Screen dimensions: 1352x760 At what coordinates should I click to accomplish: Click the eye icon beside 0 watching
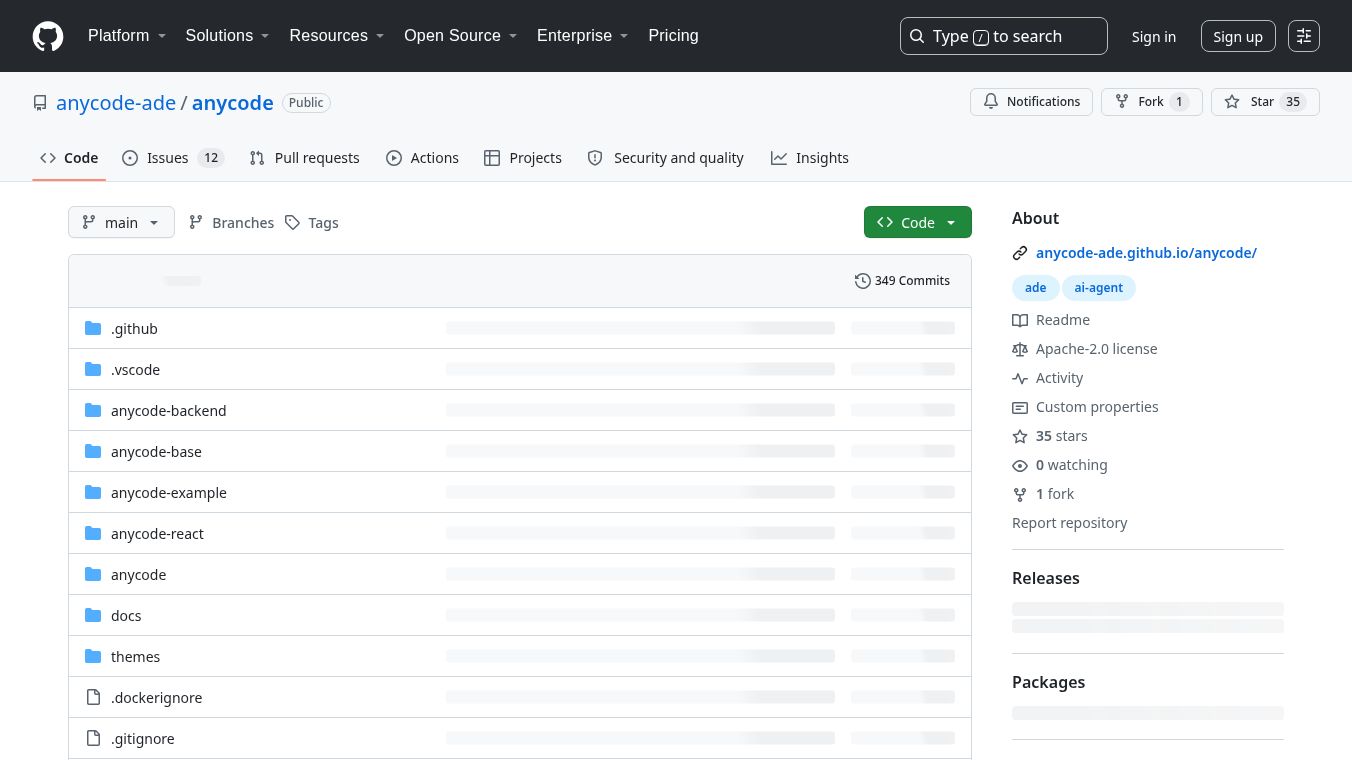(1020, 465)
